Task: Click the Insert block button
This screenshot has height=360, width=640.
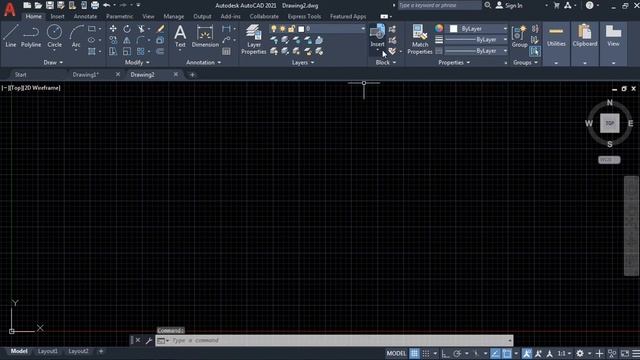Action: 377,35
